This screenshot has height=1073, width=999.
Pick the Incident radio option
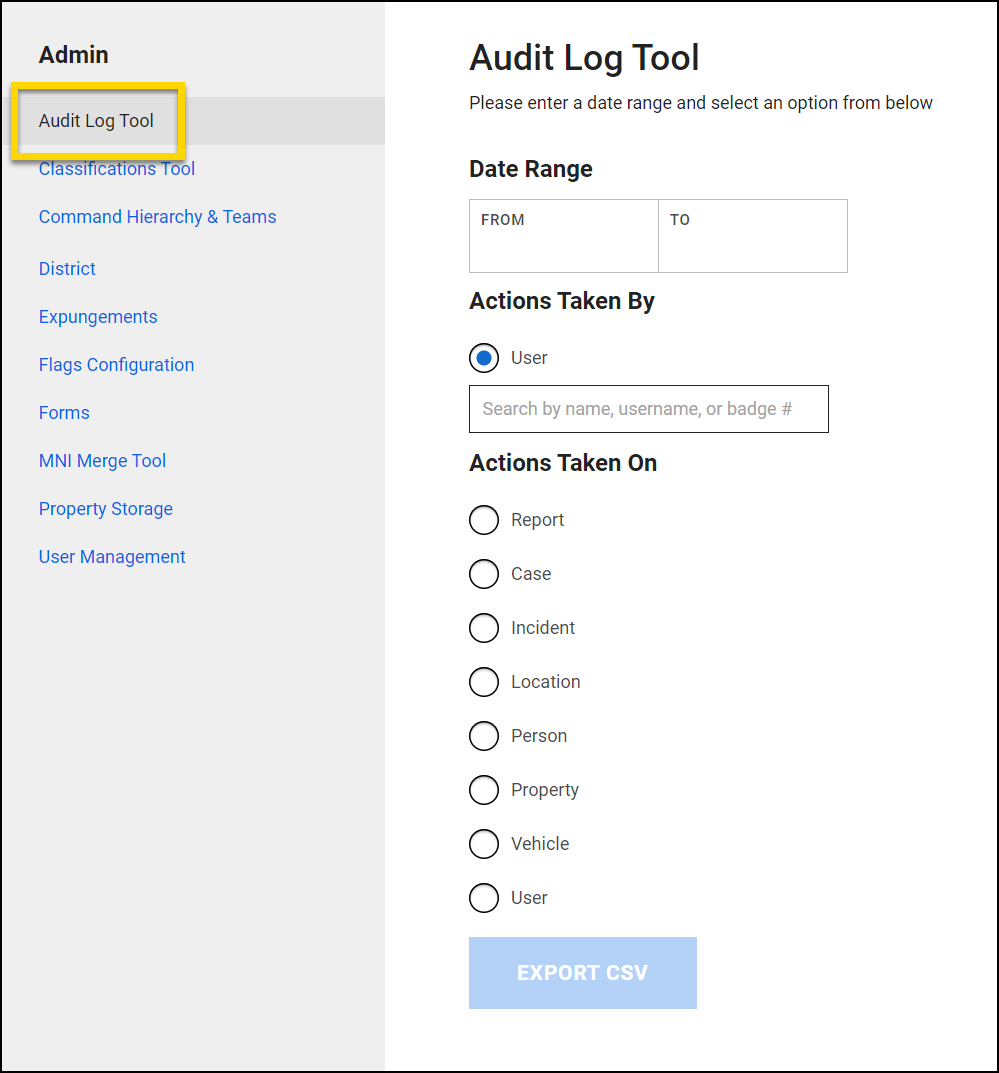[484, 628]
